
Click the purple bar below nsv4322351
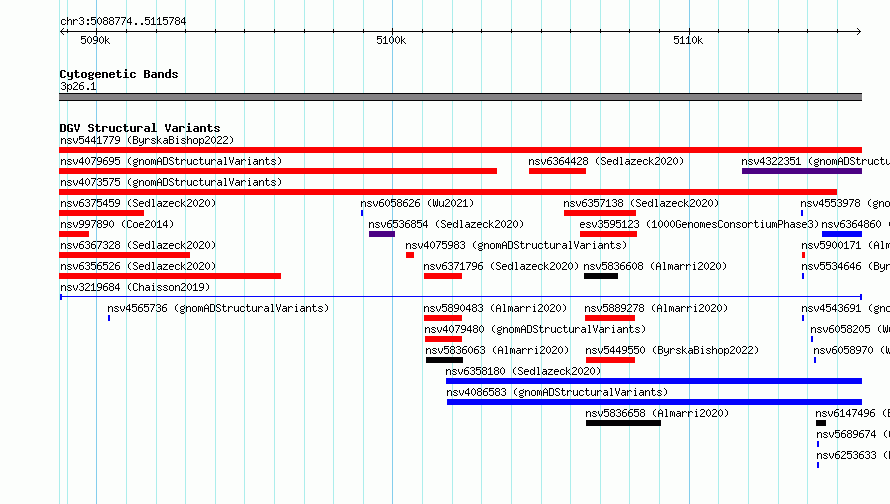(x=801, y=171)
